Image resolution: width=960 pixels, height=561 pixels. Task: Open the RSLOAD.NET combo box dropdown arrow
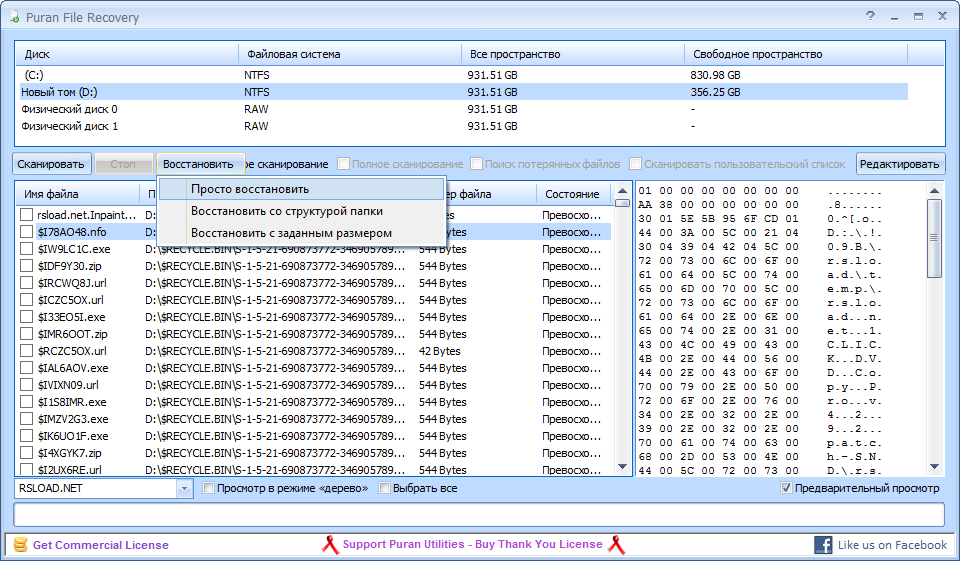coord(184,488)
